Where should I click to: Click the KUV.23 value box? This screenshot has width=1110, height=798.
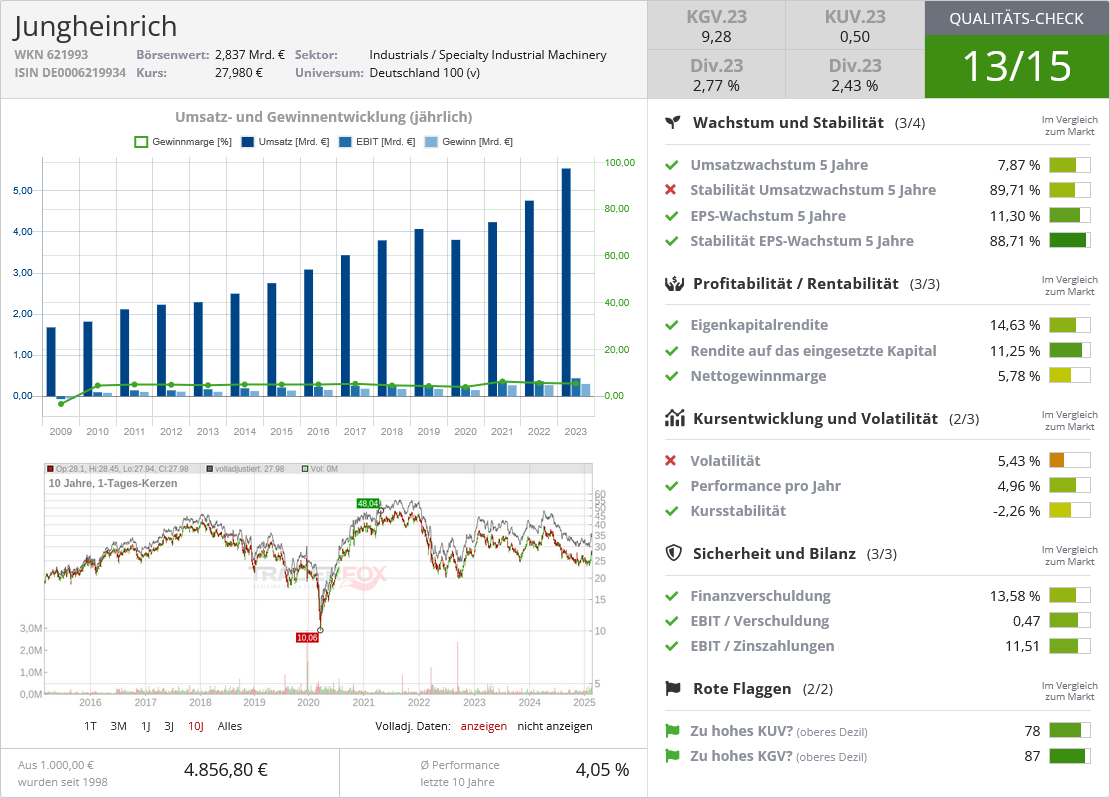(x=855, y=25)
